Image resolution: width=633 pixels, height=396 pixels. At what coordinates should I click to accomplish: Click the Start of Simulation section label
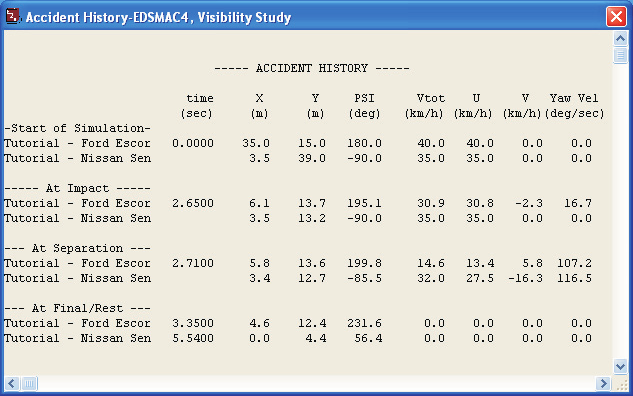pyautogui.click(x=77, y=128)
